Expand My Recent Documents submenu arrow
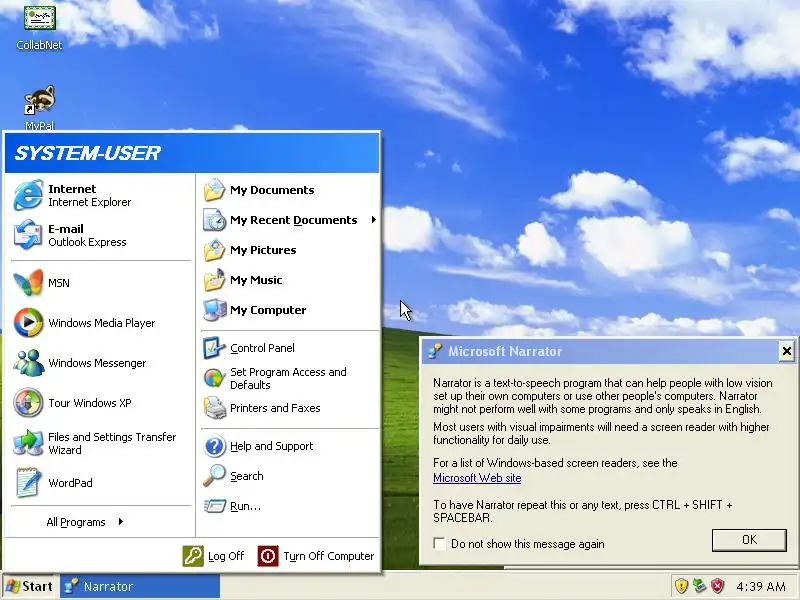Screen dimensions: 800x600 tap(373, 220)
